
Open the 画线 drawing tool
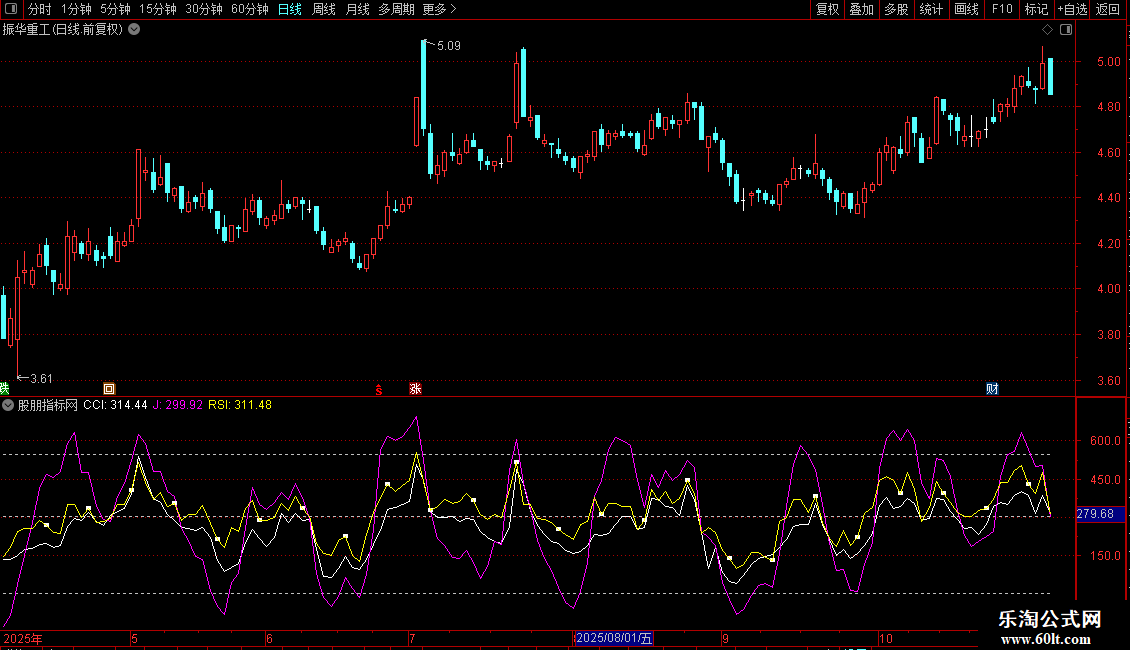pyautogui.click(x=966, y=9)
